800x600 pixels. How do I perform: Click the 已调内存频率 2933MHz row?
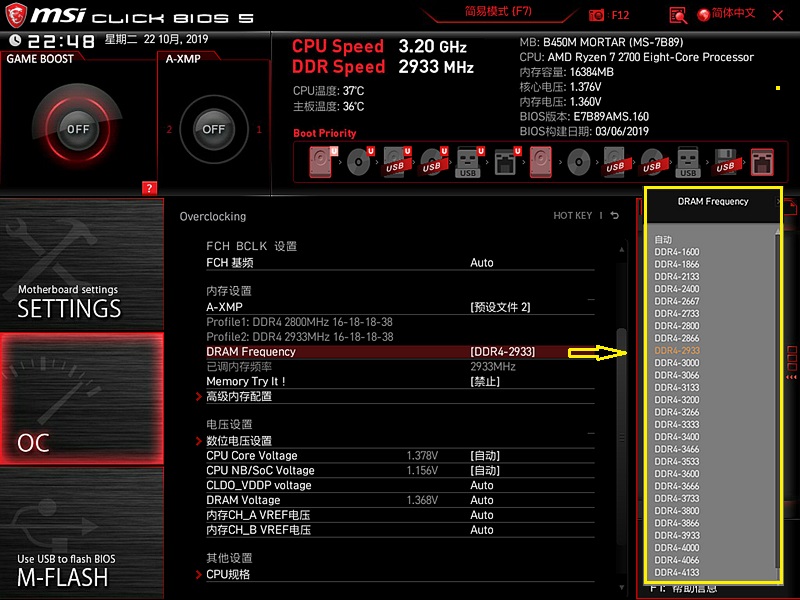click(x=400, y=366)
